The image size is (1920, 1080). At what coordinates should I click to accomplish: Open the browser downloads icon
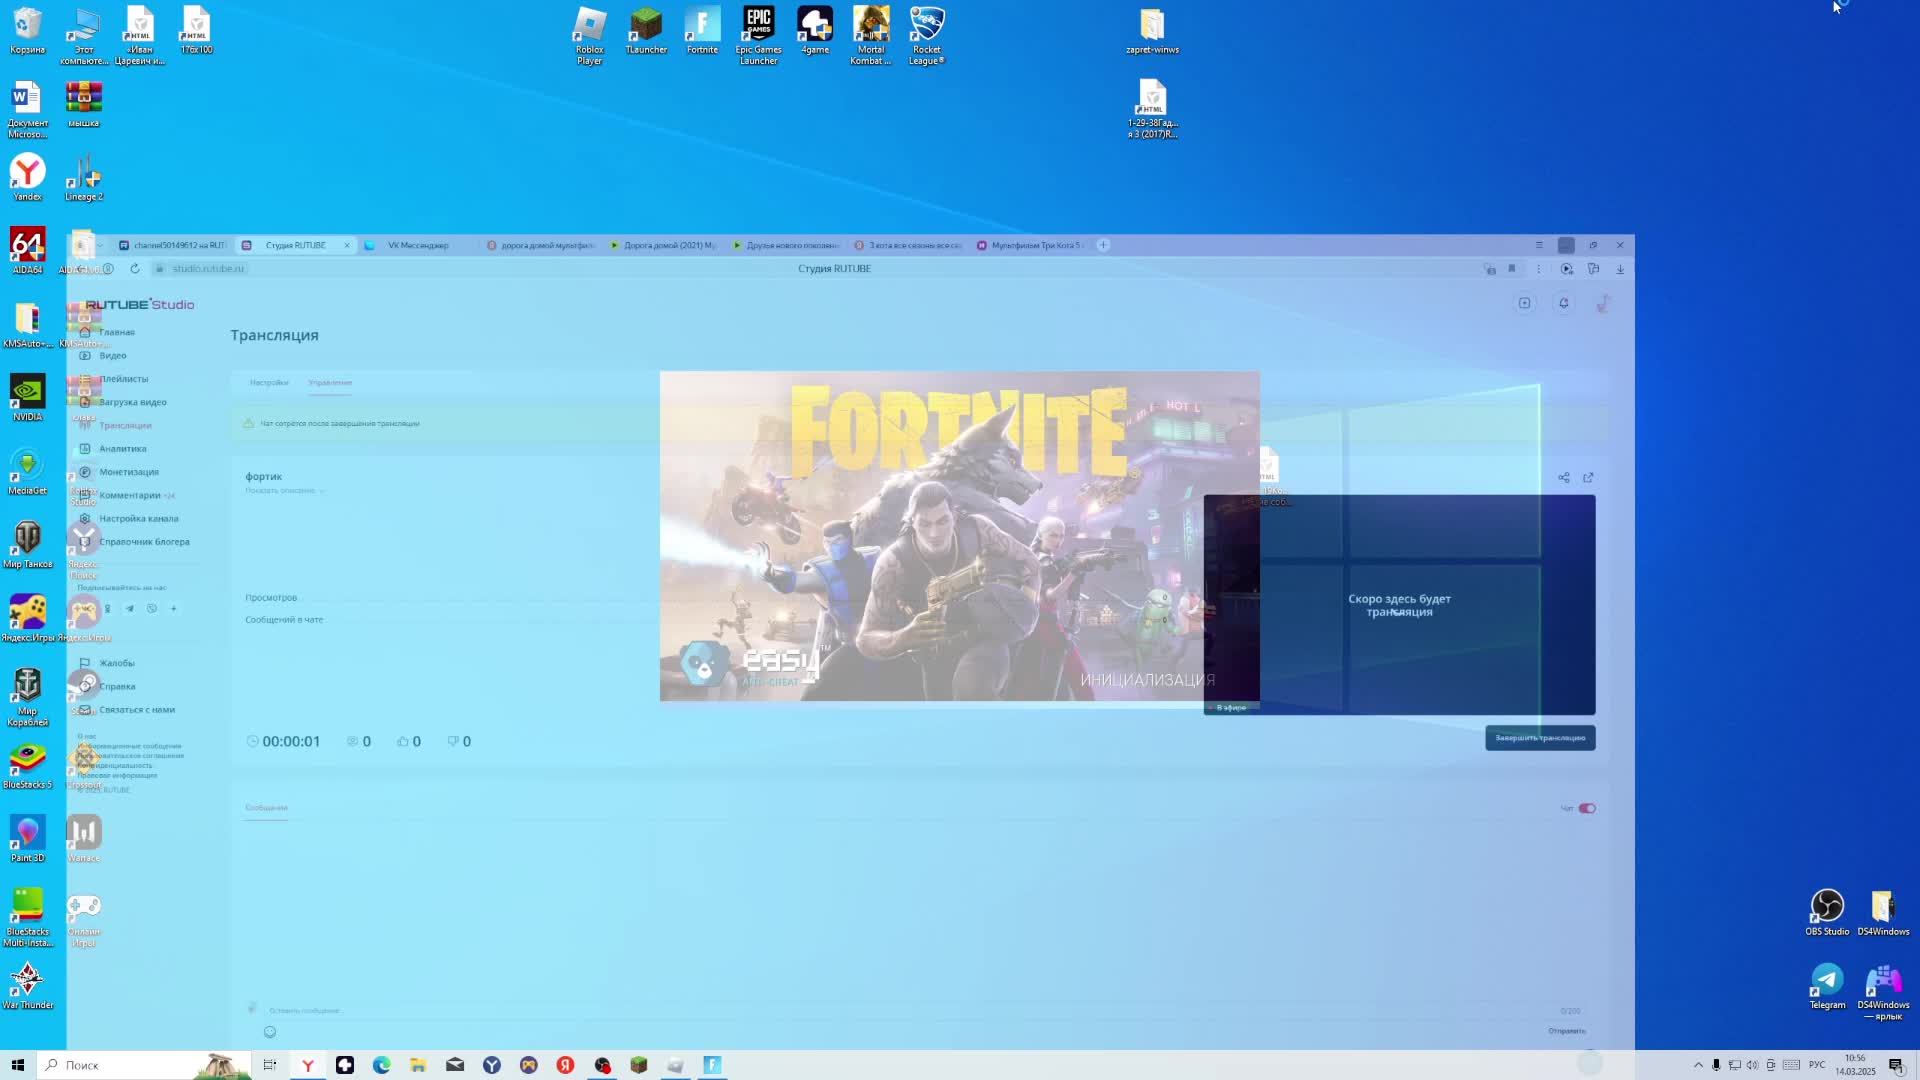coord(1620,268)
